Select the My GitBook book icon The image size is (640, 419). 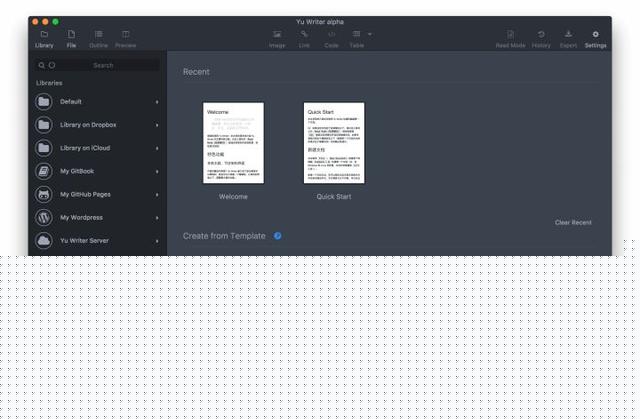click(44, 171)
